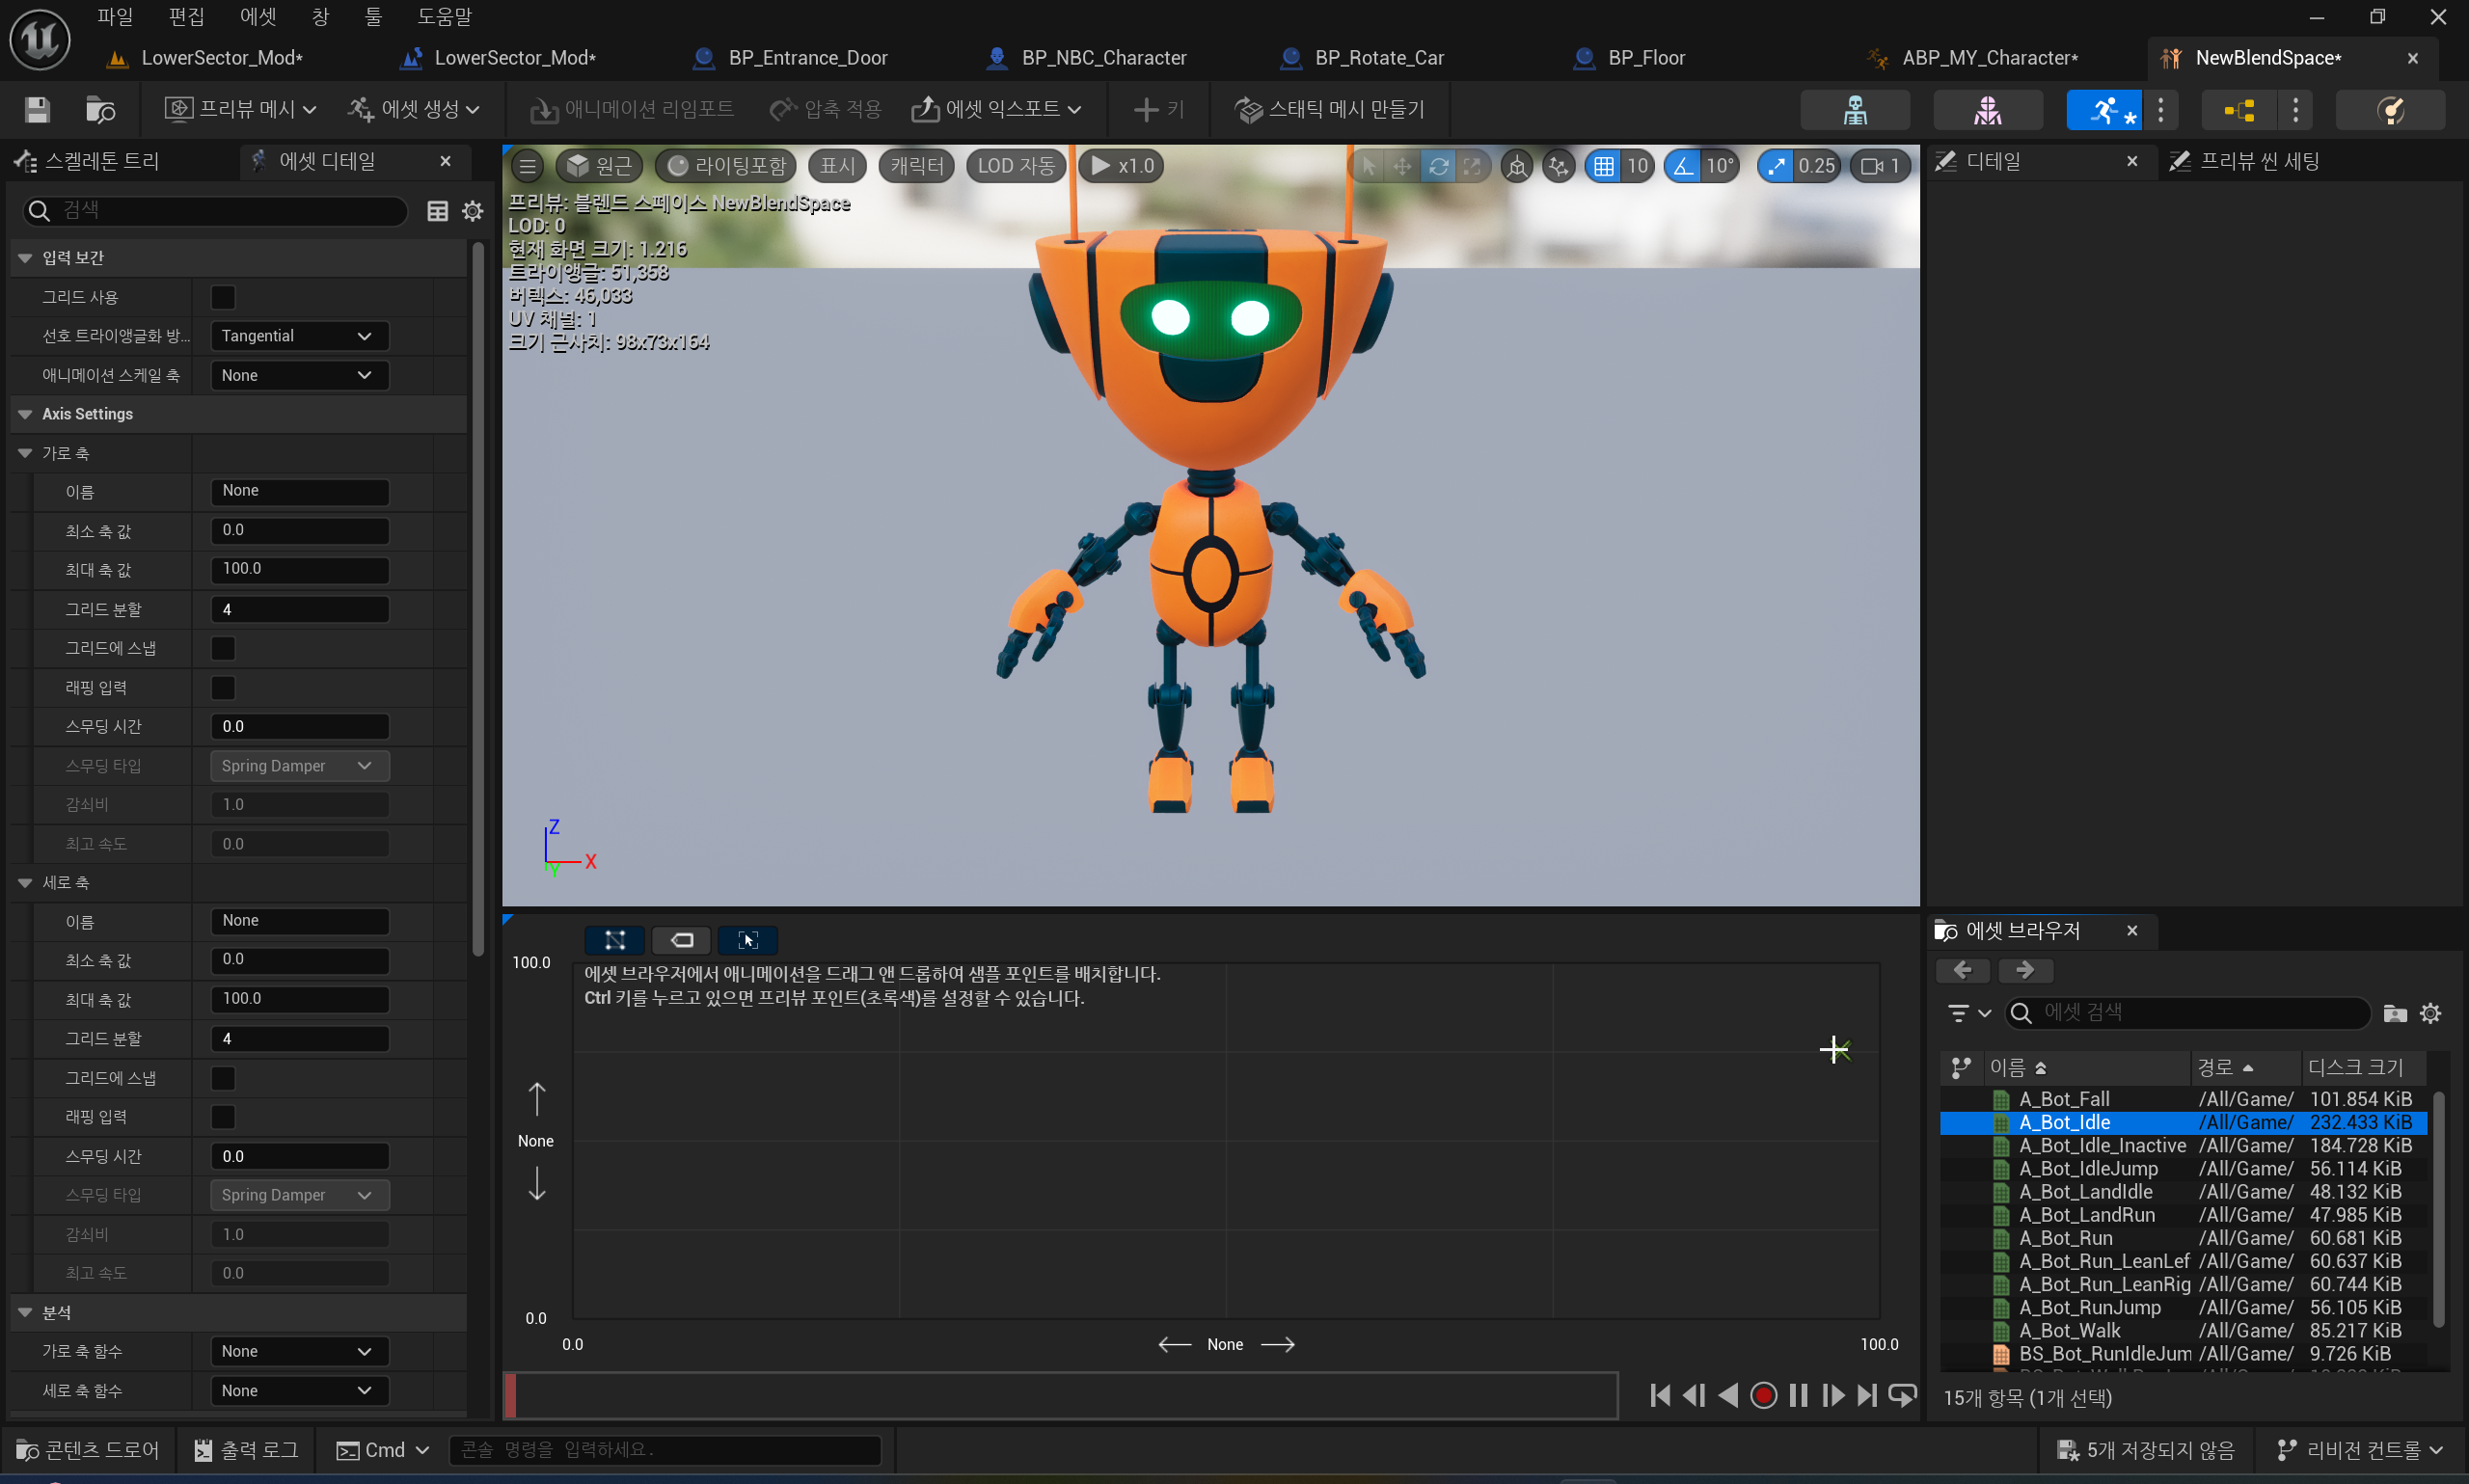This screenshot has height=1484, width=2469.
Task: Click viewport hamburger options menu icon
Action: (x=528, y=166)
